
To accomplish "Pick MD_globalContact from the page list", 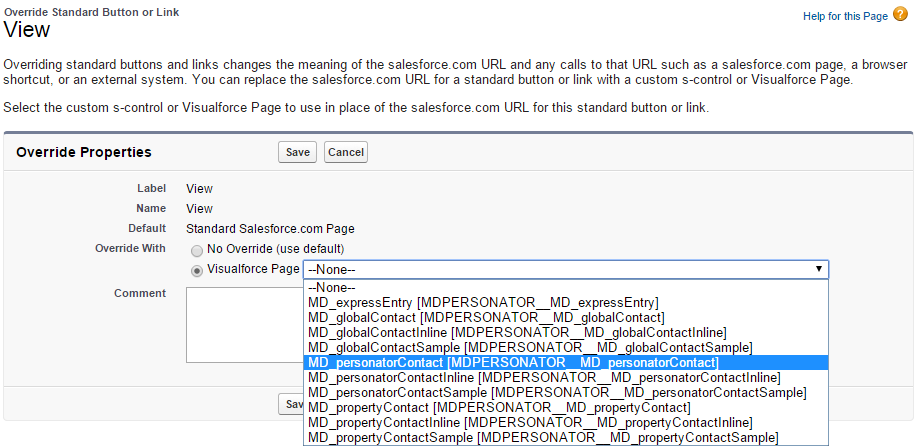I will (486, 318).
